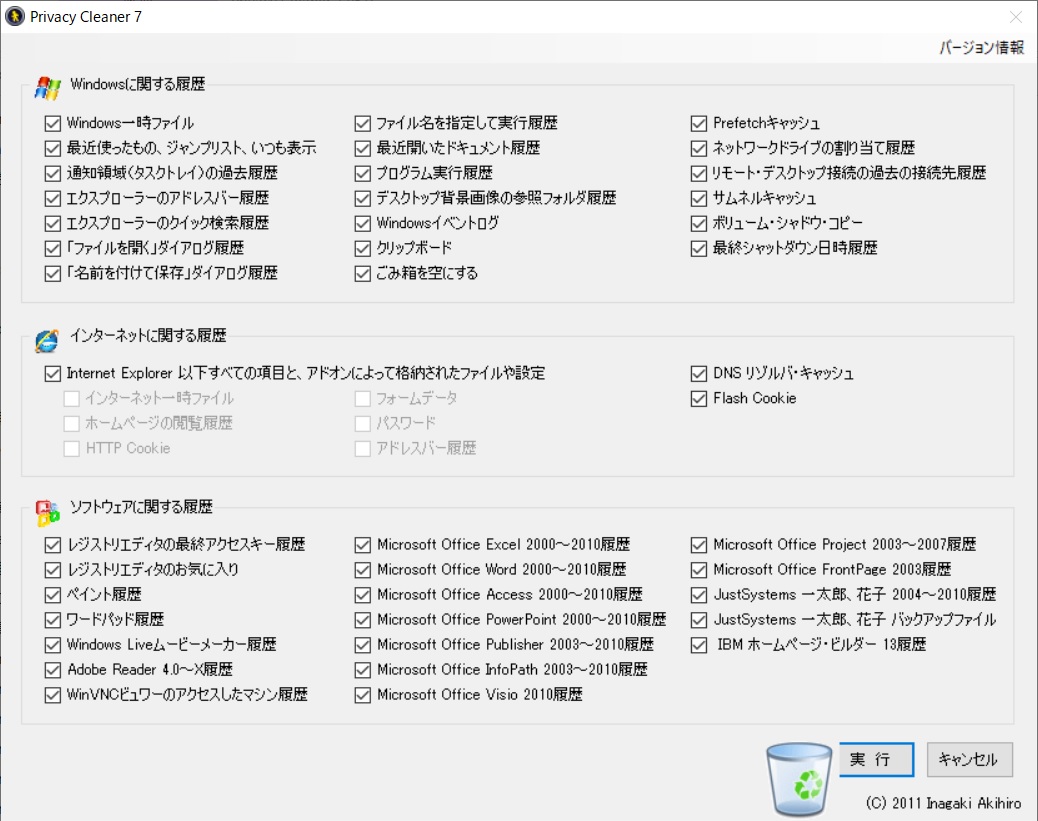Uncheck Microsoft Office Access 2000～2010履歴
This screenshot has width=1038, height=821.
coord(362,595)
